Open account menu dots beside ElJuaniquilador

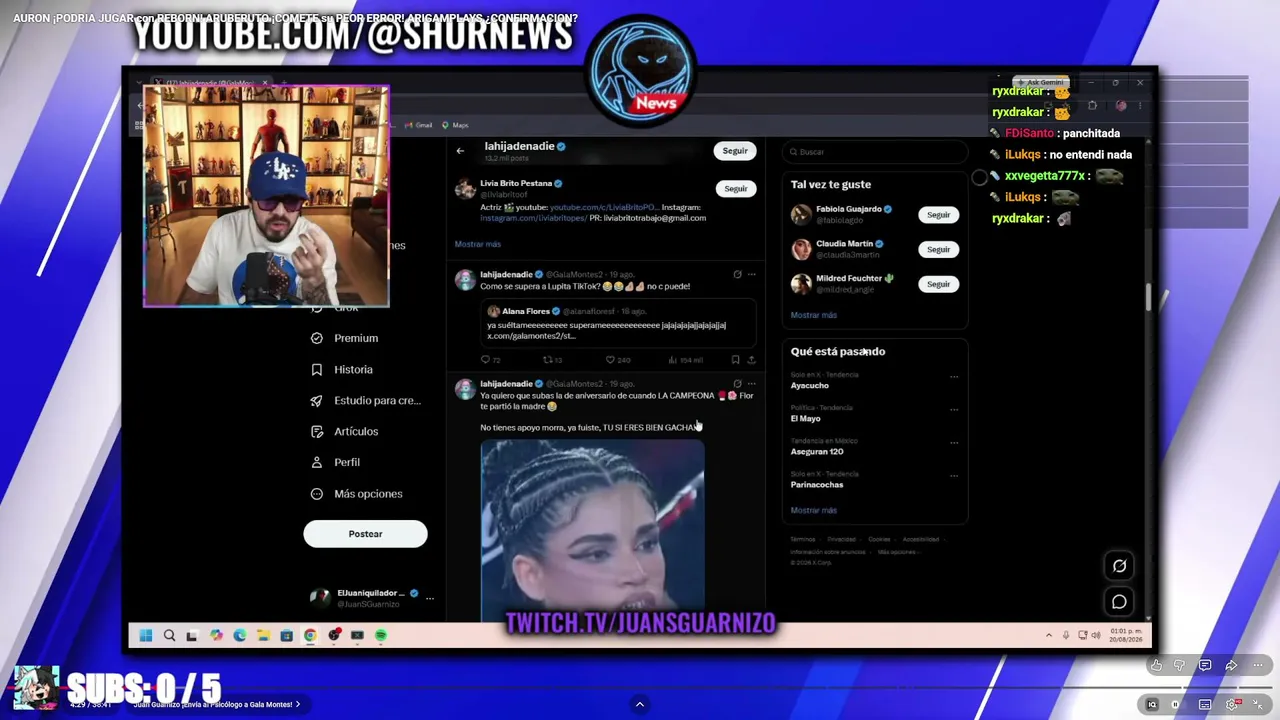click(x=430, y=598)
